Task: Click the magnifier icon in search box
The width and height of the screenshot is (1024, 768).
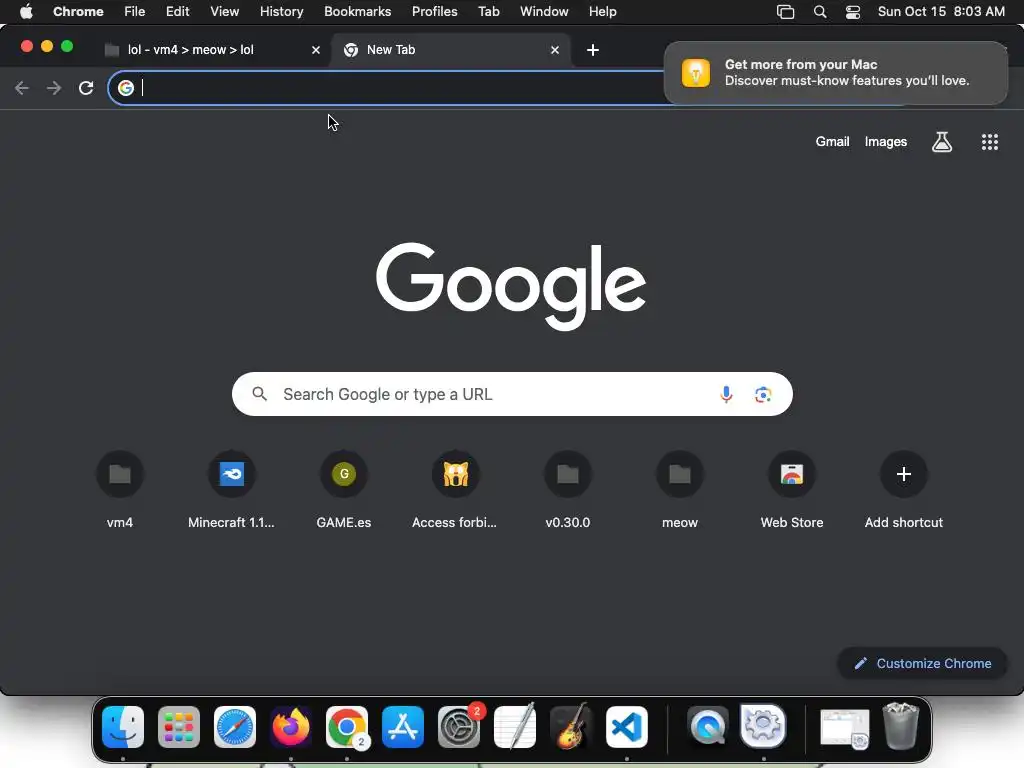Action: [259, 394]
